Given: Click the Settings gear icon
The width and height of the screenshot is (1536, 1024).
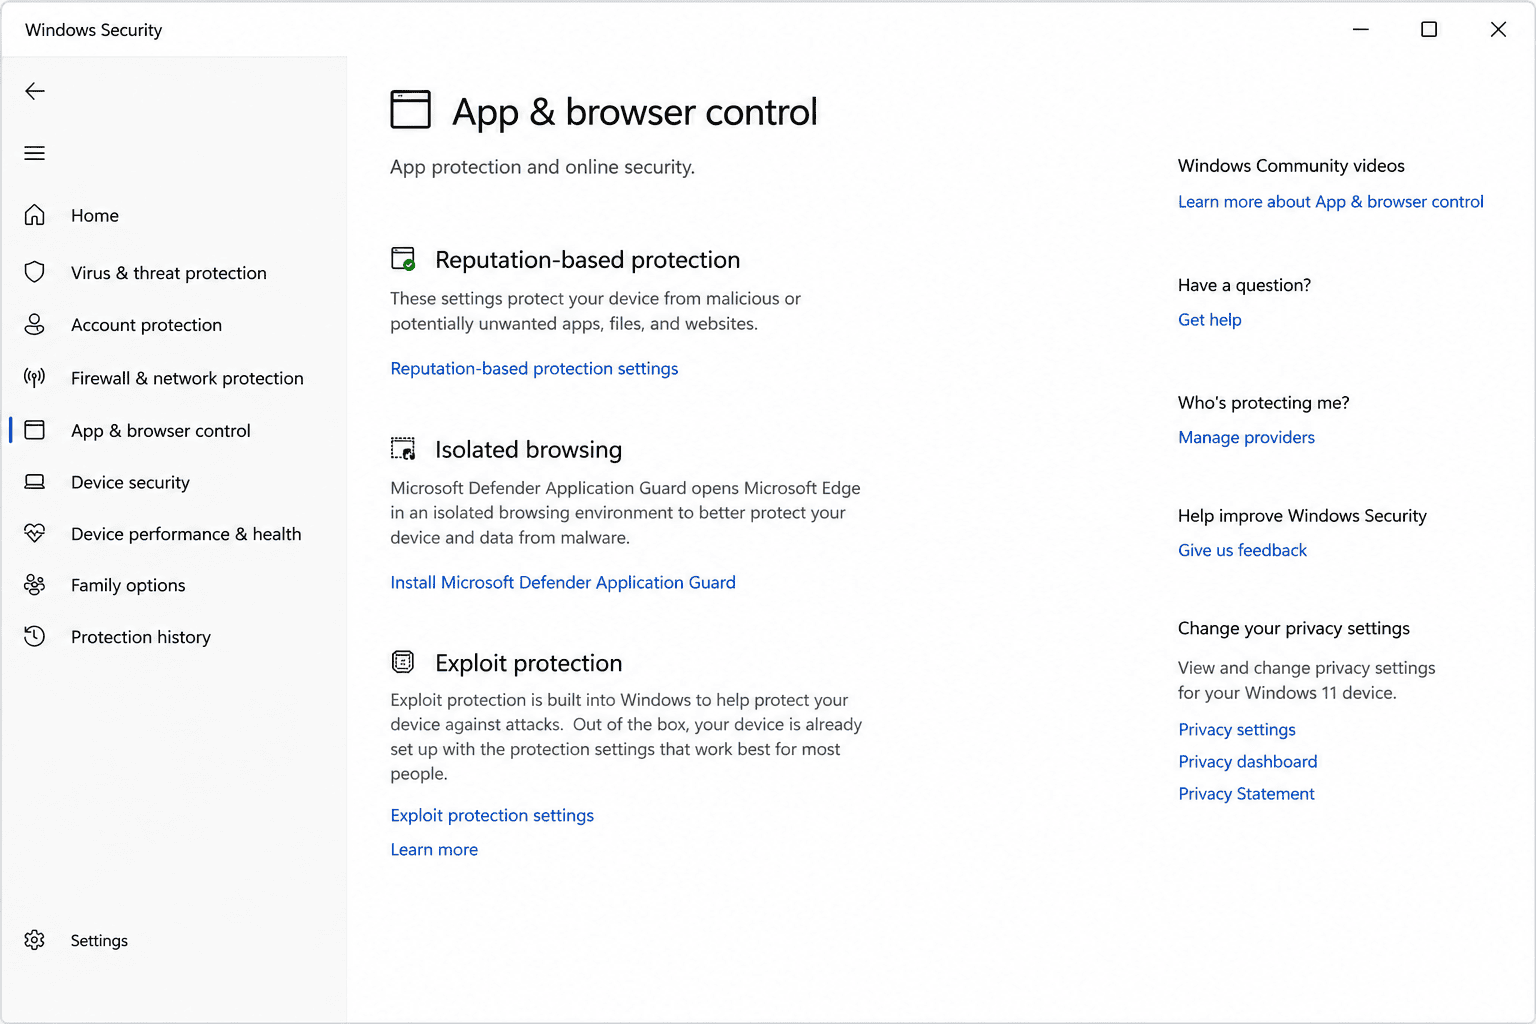Looking at the screenshot, I should click(35, 940).
